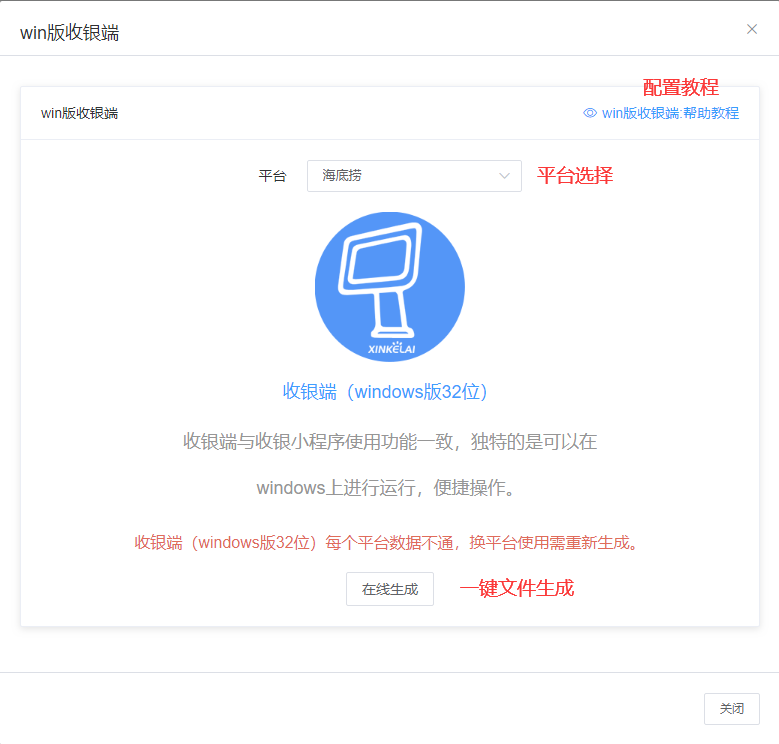Open the 收银端（windows版32位）blue link
The image size is (779, 744).
click(385, 392)
